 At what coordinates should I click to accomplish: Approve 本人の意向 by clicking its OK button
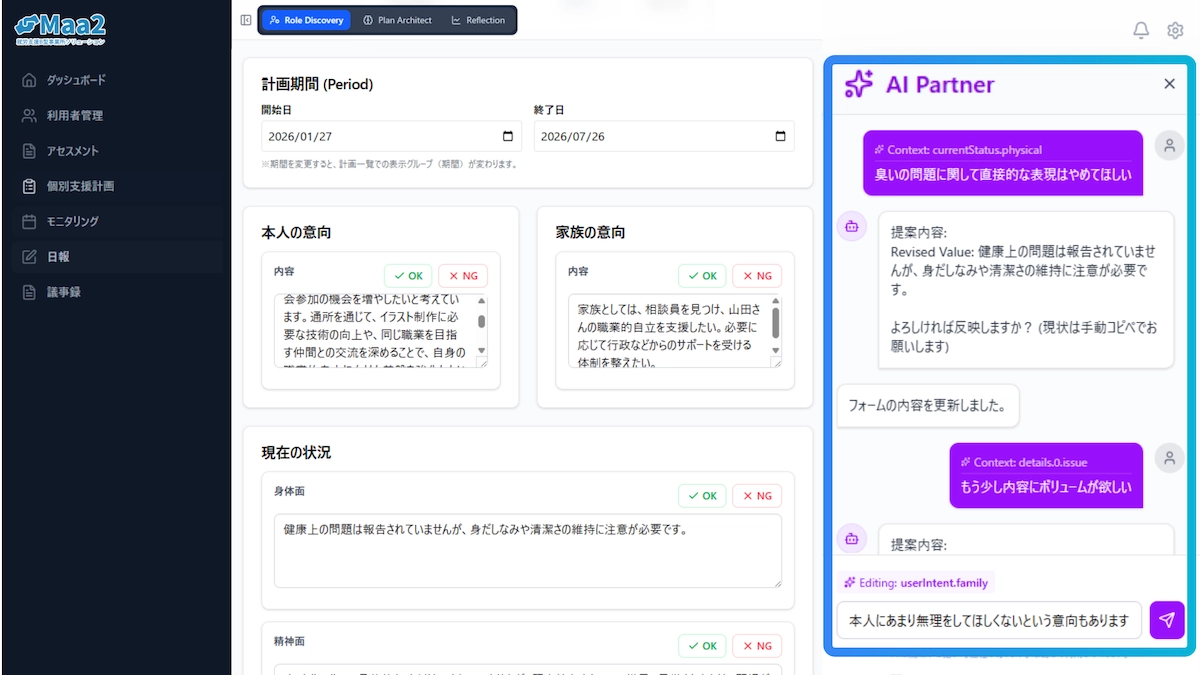point(408,275)
